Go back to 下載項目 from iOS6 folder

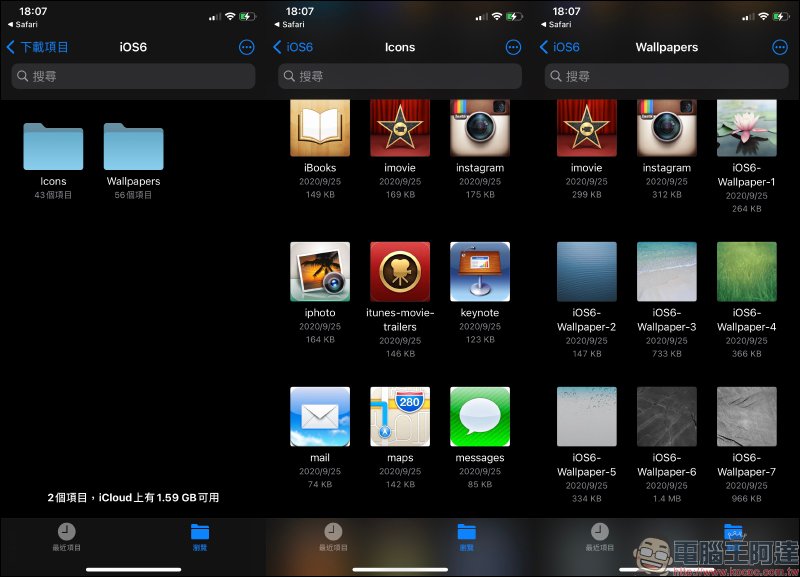point(38,47)
